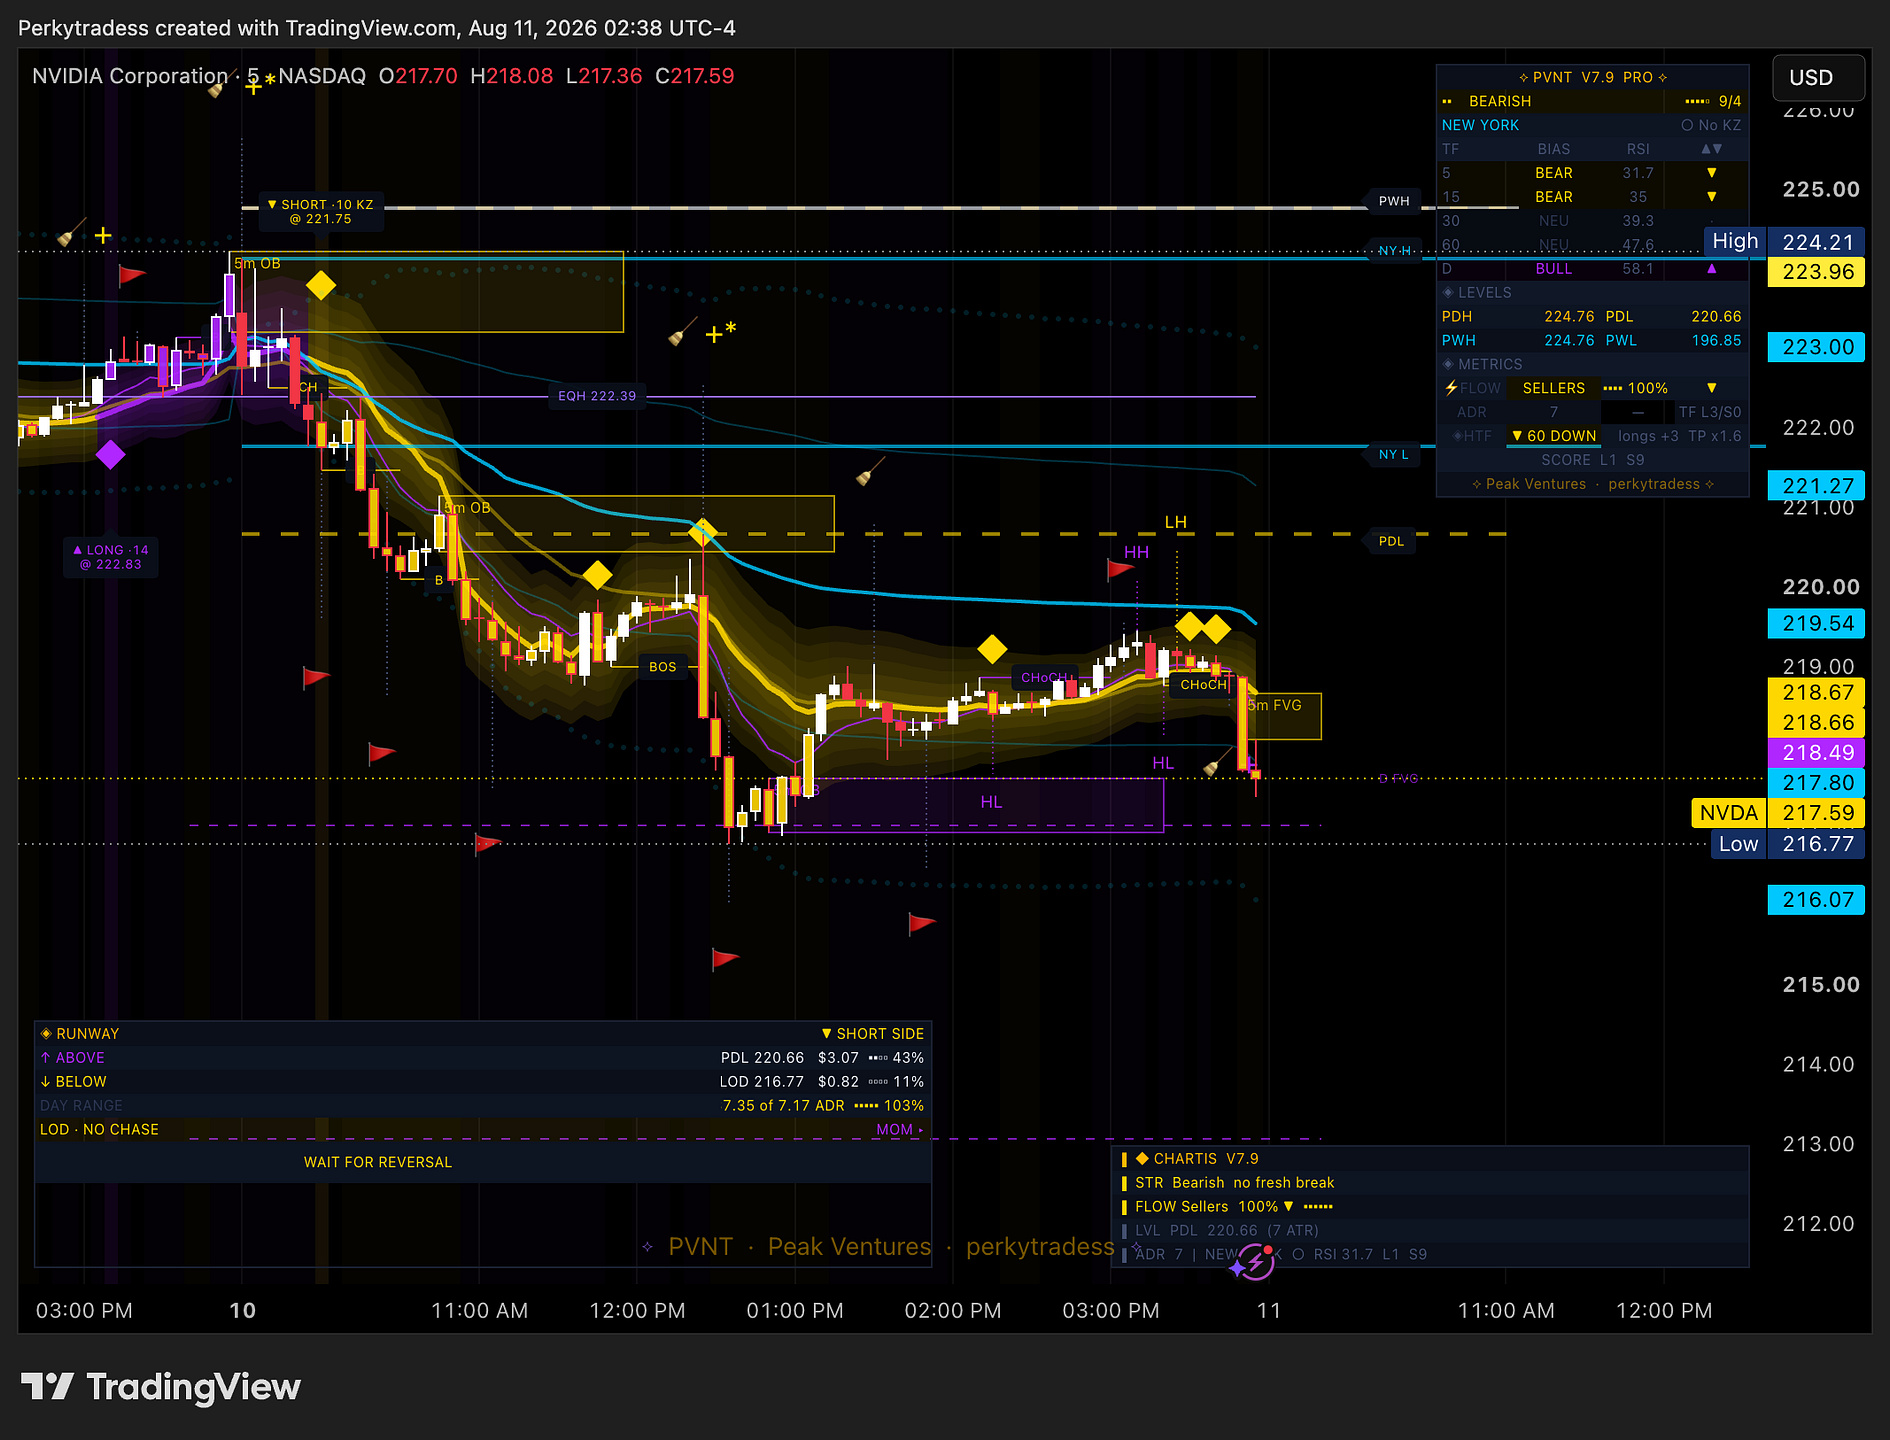Click the PWH line tag on chart
Screen dimensions: 1890x1440
point(1394,201)
